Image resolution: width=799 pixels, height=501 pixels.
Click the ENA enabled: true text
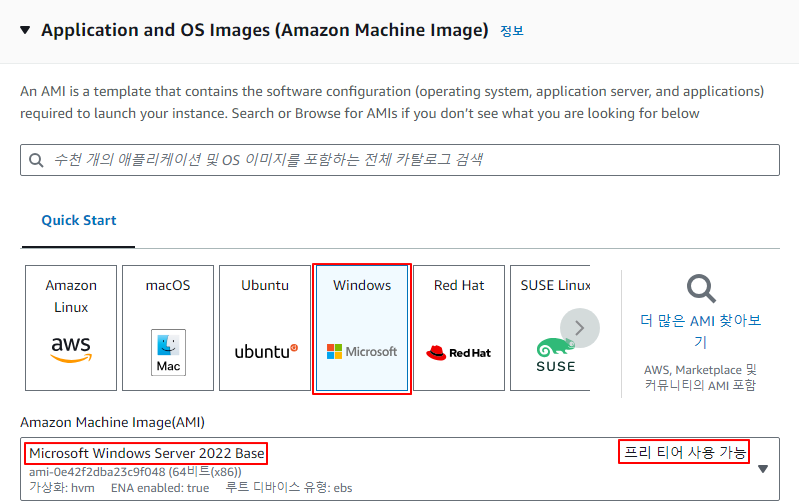160,488
